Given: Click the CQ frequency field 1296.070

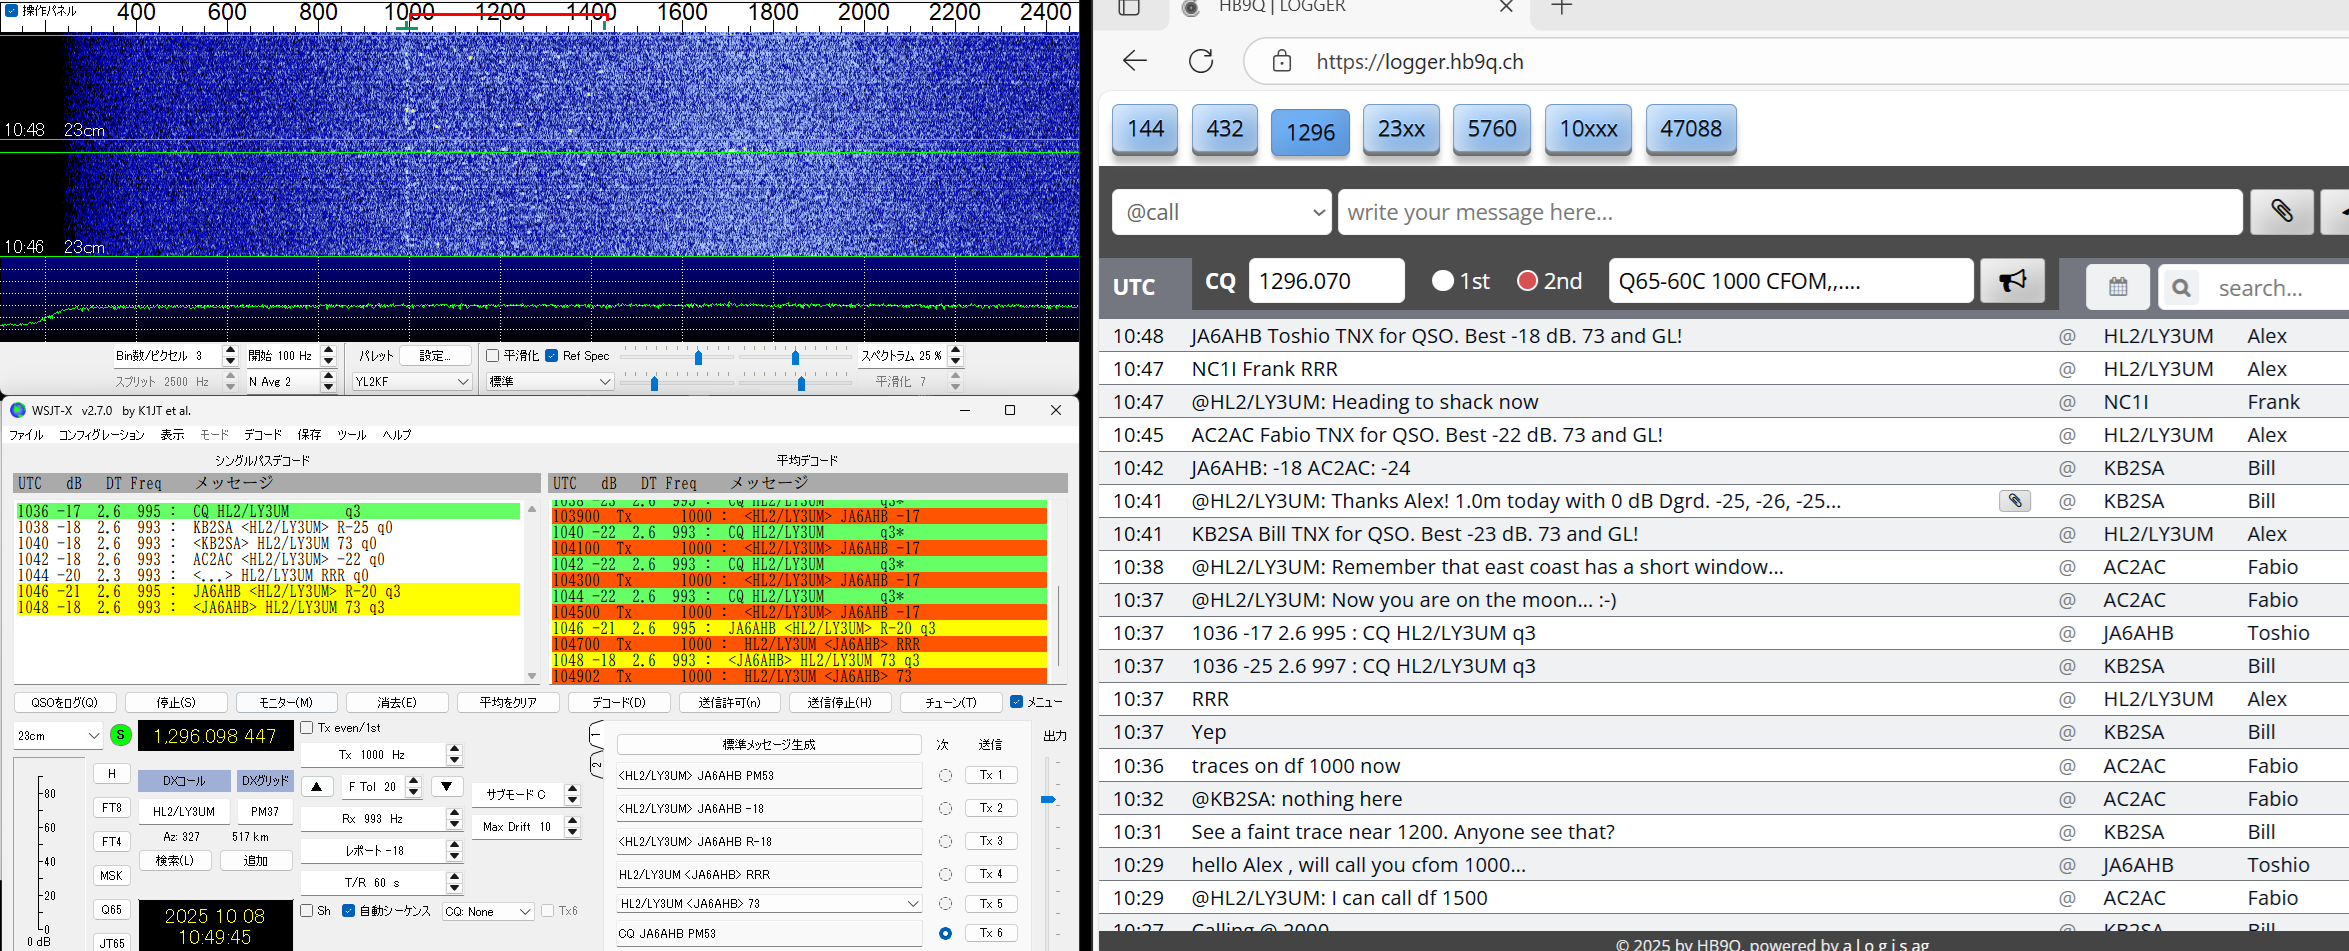Looking at the screenshot, I should (x=1325, y=282).
